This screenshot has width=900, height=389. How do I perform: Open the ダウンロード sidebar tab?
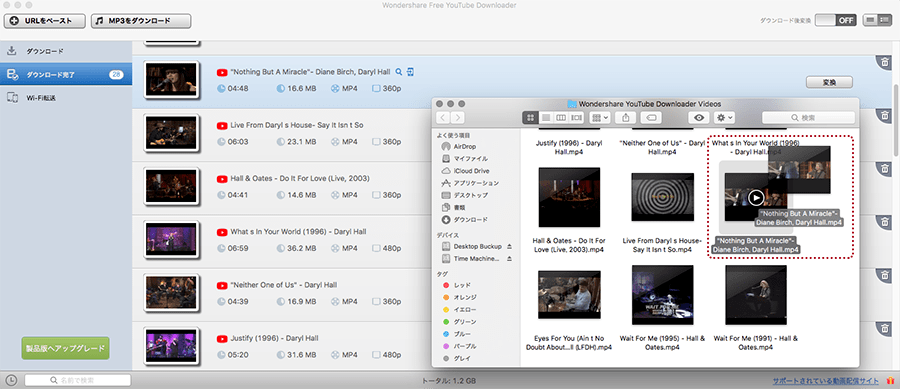[66, 51]
